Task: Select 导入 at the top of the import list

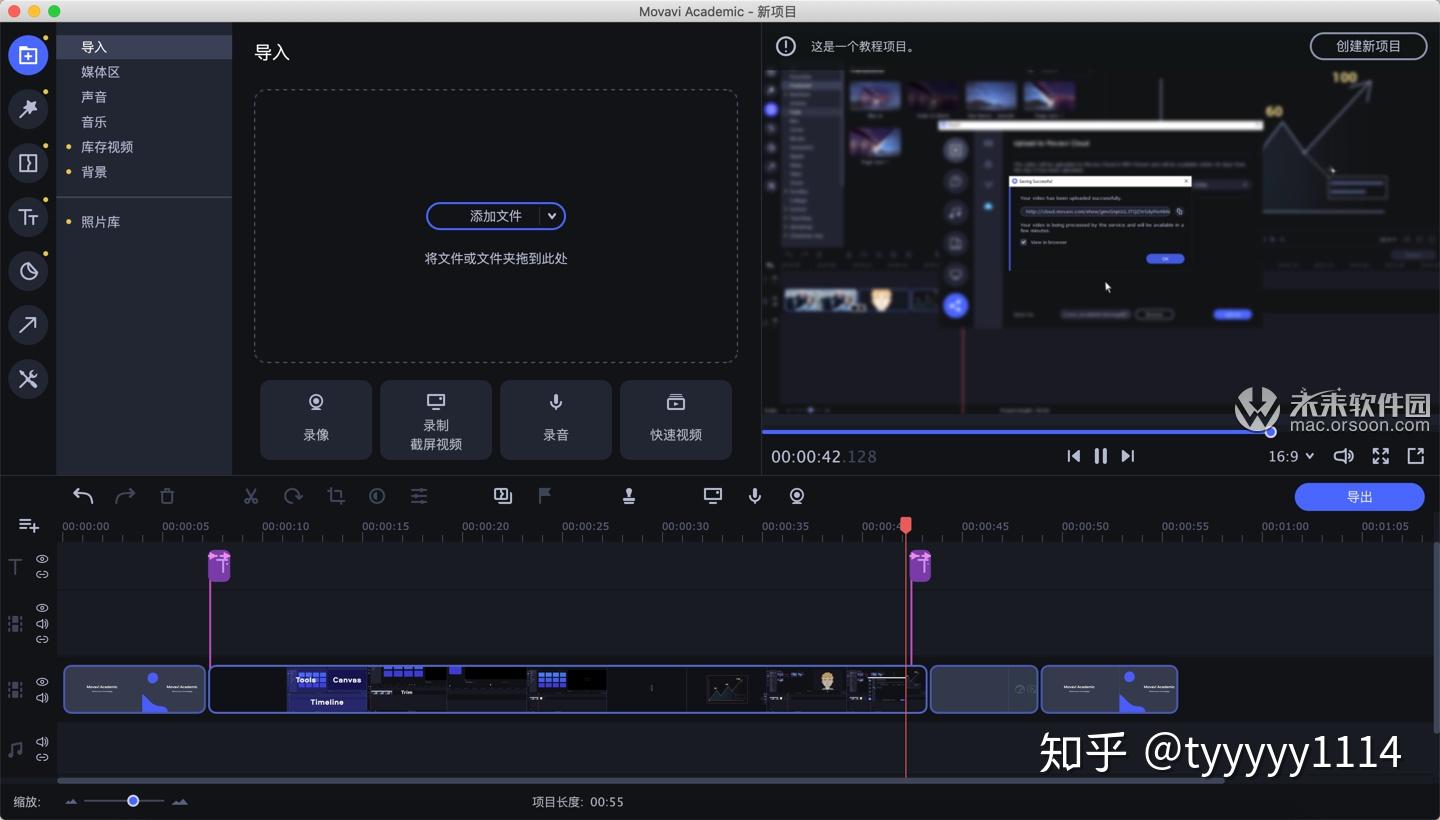Action: (x=144, y=47)
